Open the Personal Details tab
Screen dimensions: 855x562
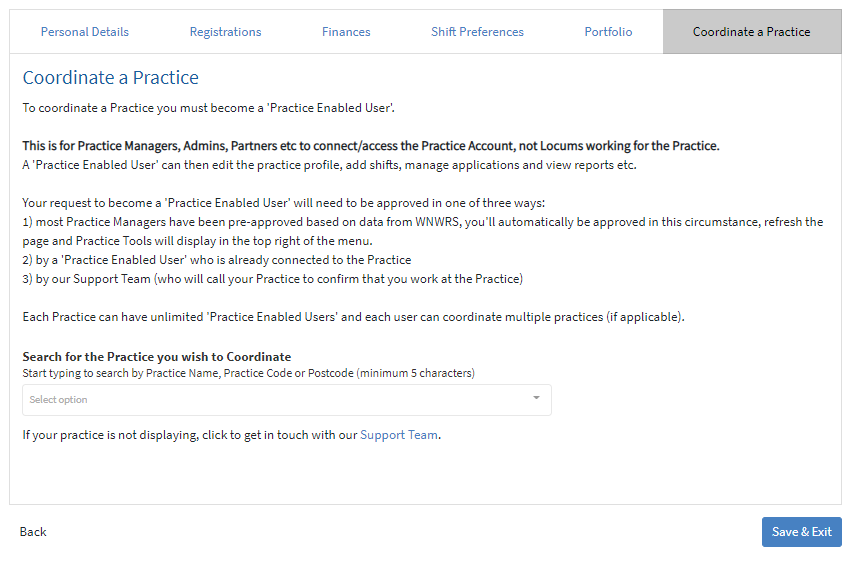(x=85, y=32)
